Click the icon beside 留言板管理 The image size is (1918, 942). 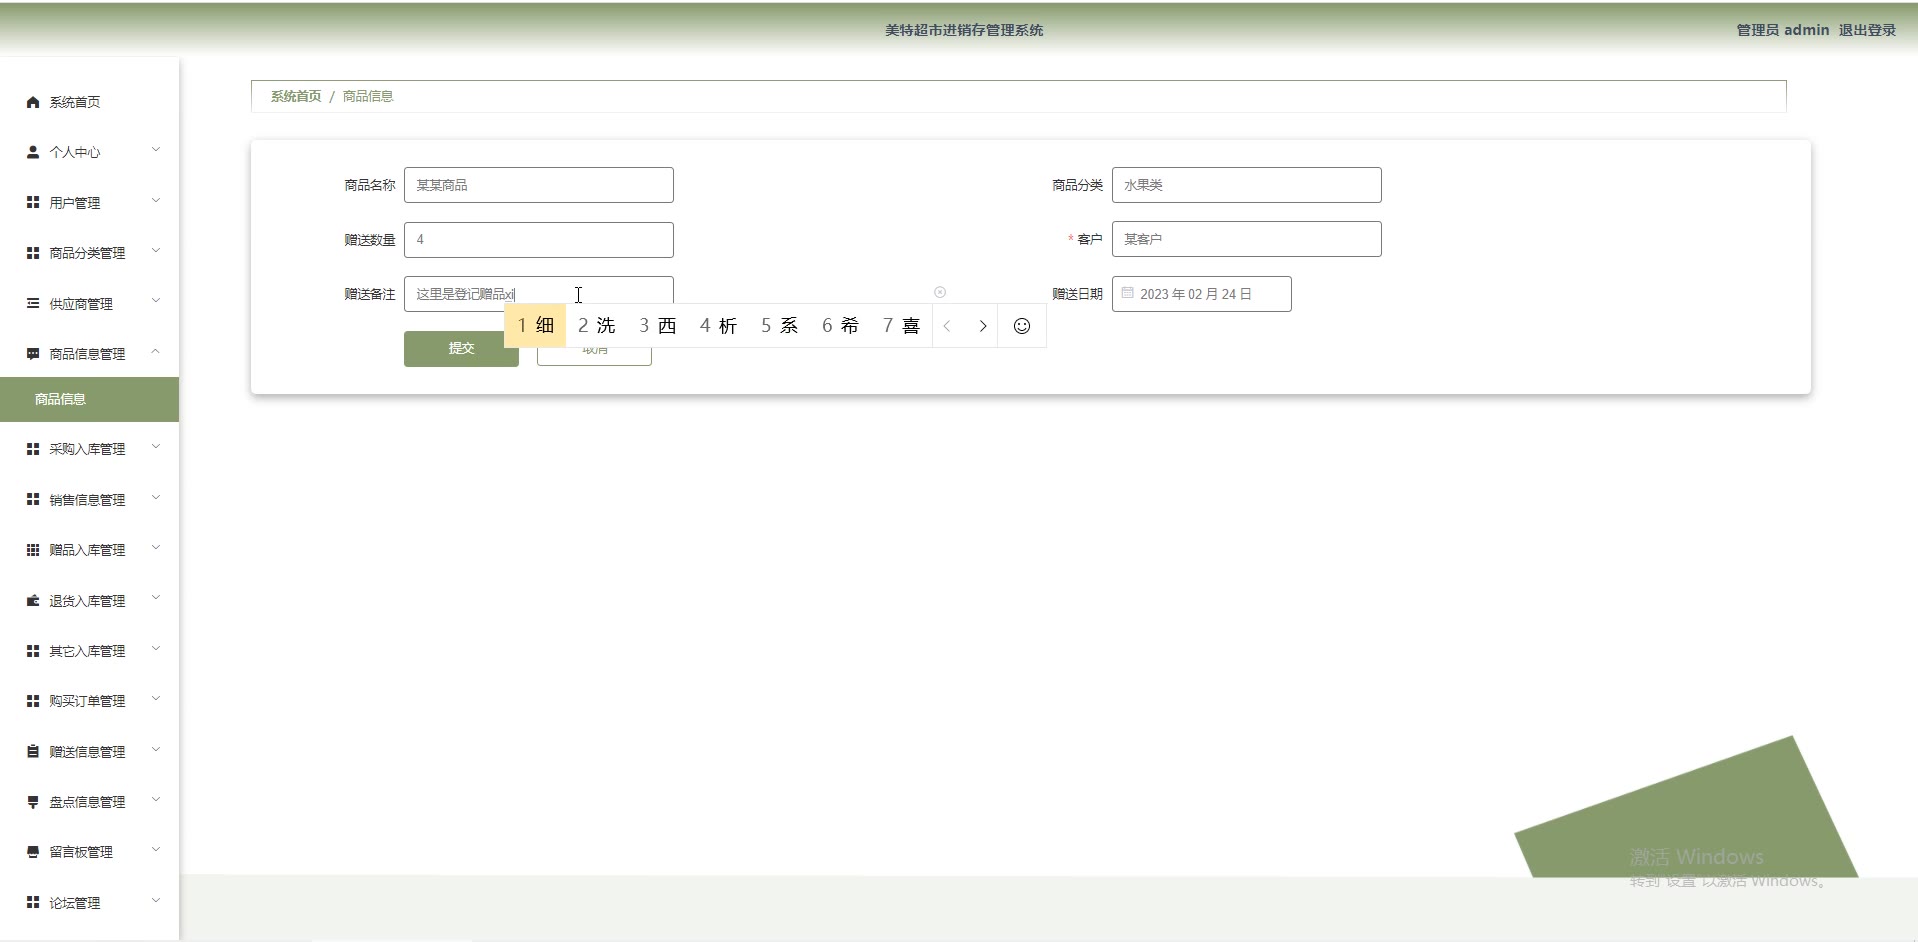pos(33,852)
